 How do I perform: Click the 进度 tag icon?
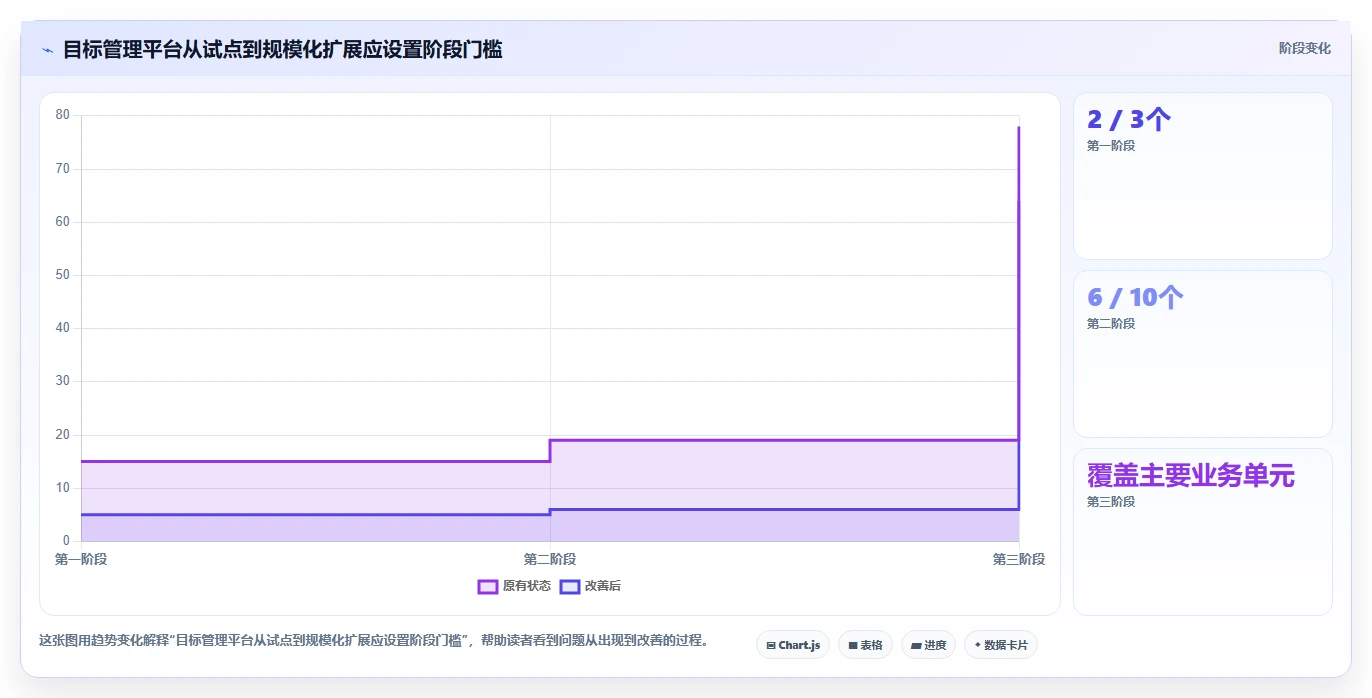916,646
